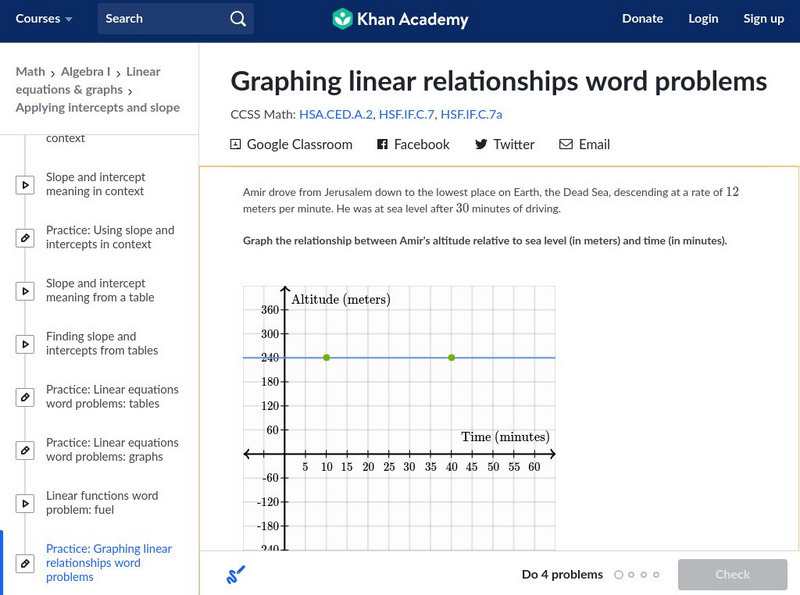800x595 pixels.
Task: Click video icon beside Linear functions word problem: fuel
Action: click(x=25, y=503)
